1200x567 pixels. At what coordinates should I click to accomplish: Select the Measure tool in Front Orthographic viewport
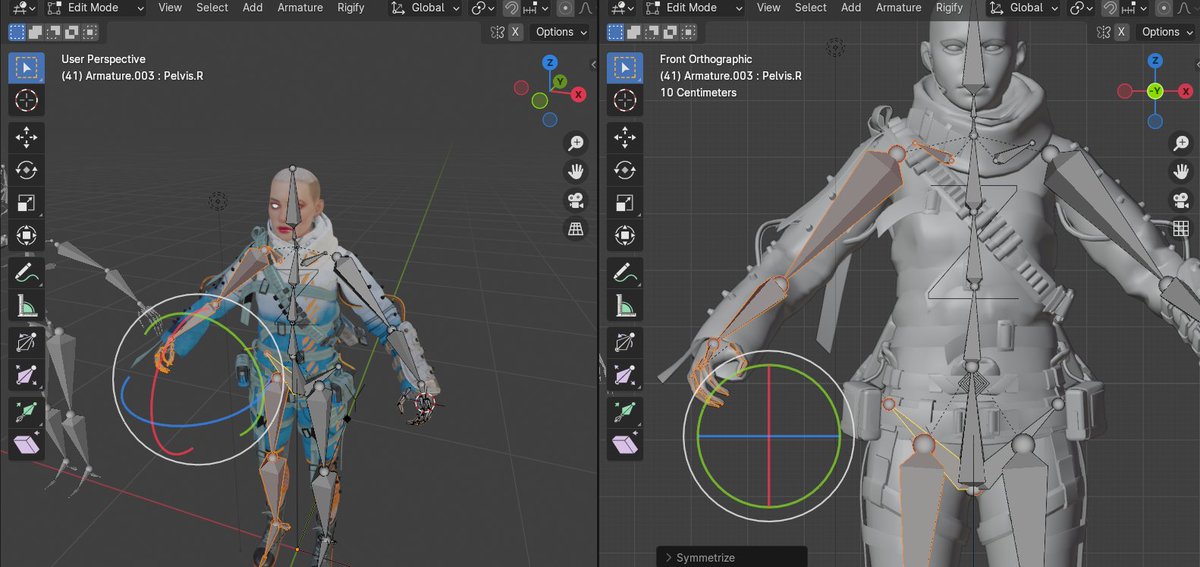pos(625,305)
